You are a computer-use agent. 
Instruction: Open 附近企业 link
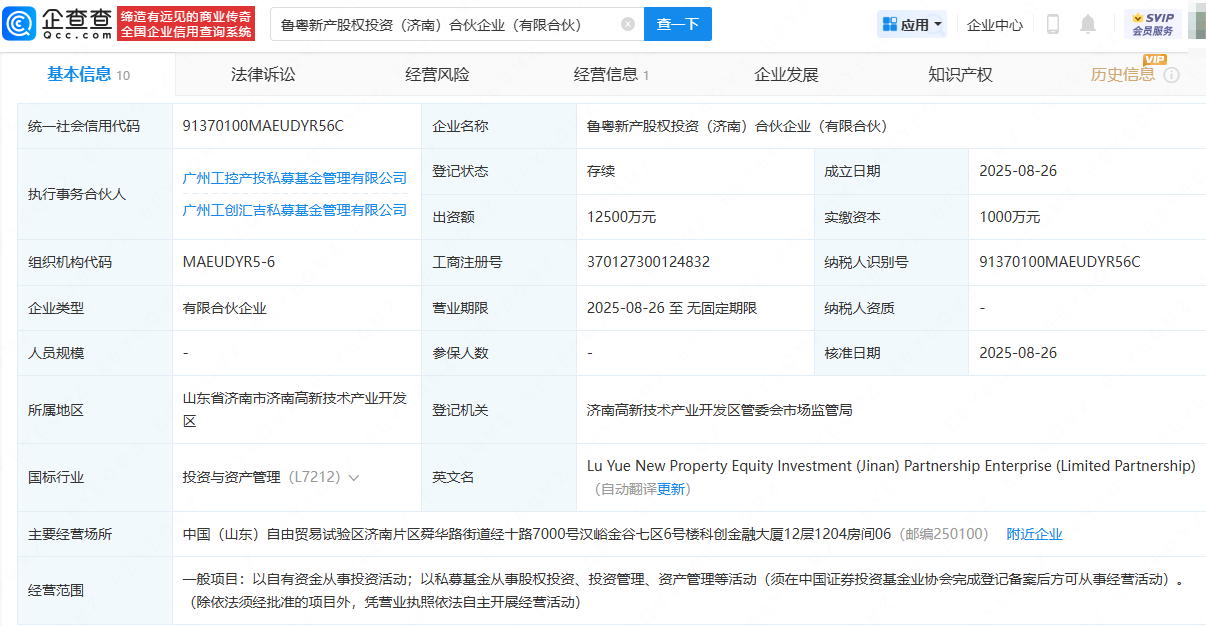1034,534
